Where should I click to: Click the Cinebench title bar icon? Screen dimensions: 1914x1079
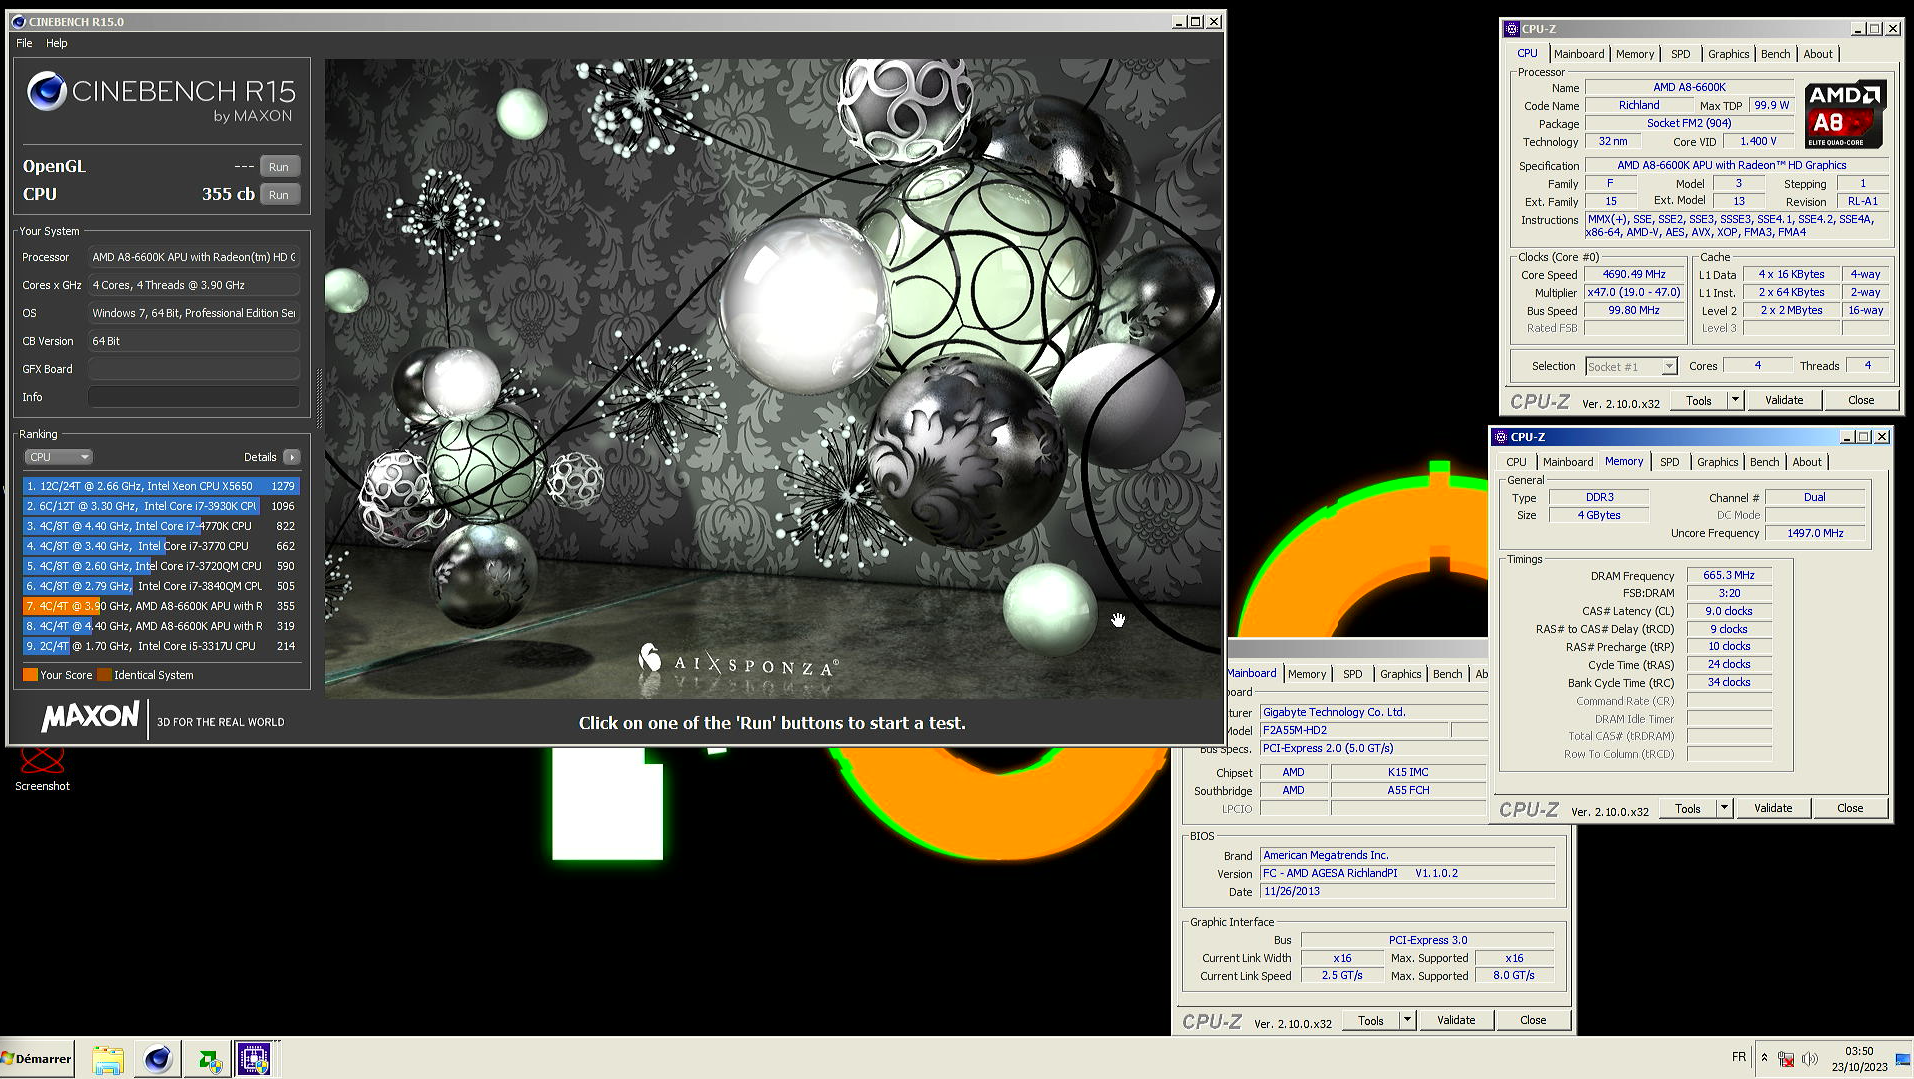tap(18, 21)
